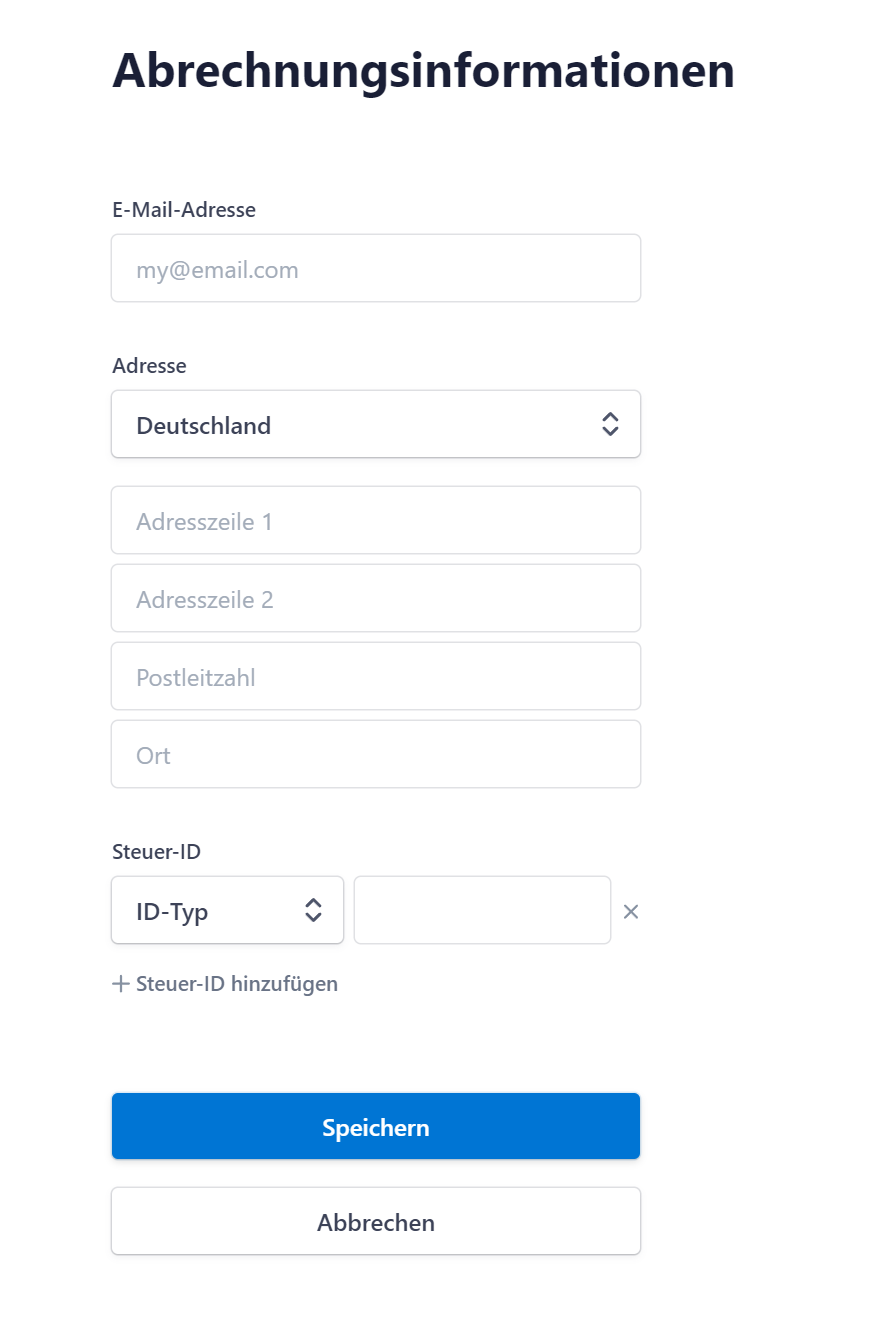Open the Deutschland country dropdown
Viewport: 890px width, 1319px height.
(x=376, y=424)
